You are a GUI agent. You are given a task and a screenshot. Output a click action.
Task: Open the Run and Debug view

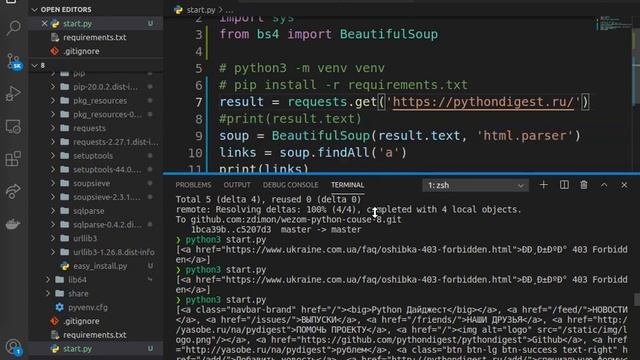tap(13, 94)
